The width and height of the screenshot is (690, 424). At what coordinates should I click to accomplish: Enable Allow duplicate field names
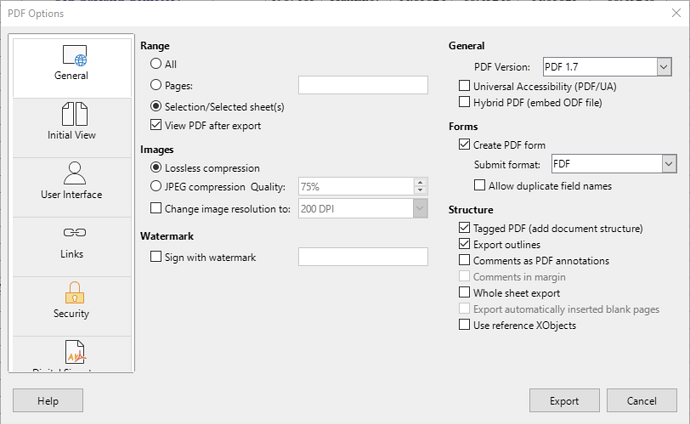pos(480,185)
